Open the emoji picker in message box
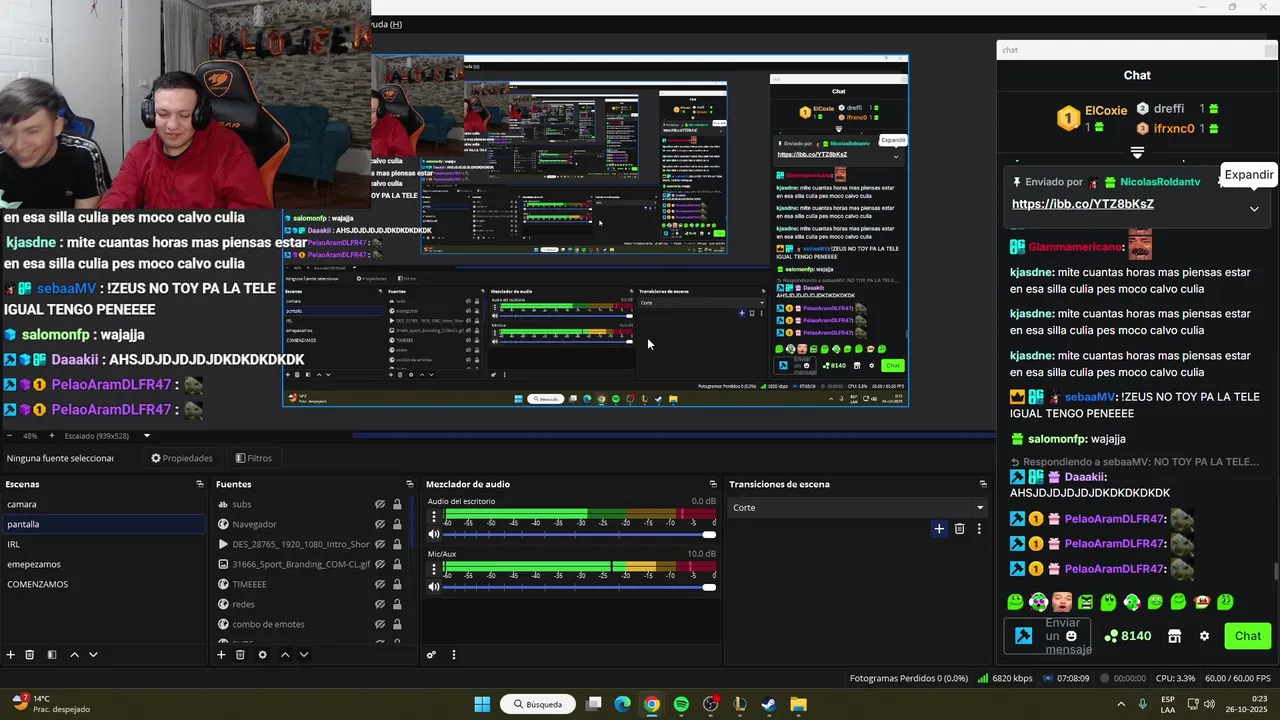 pos(1071,636)
